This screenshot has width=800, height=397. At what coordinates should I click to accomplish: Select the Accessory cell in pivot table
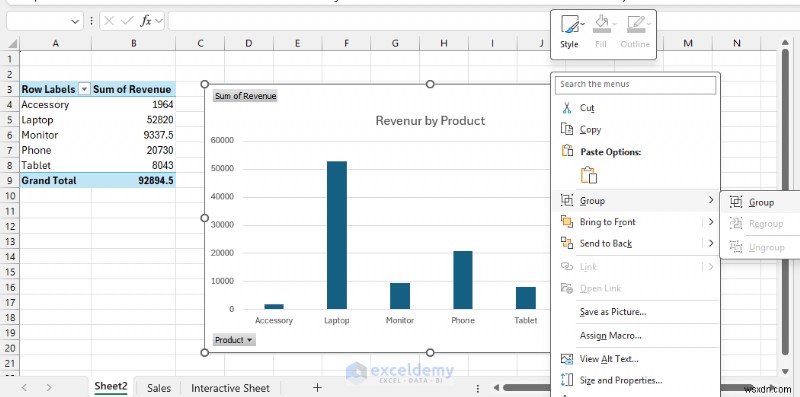pos(56,105)
